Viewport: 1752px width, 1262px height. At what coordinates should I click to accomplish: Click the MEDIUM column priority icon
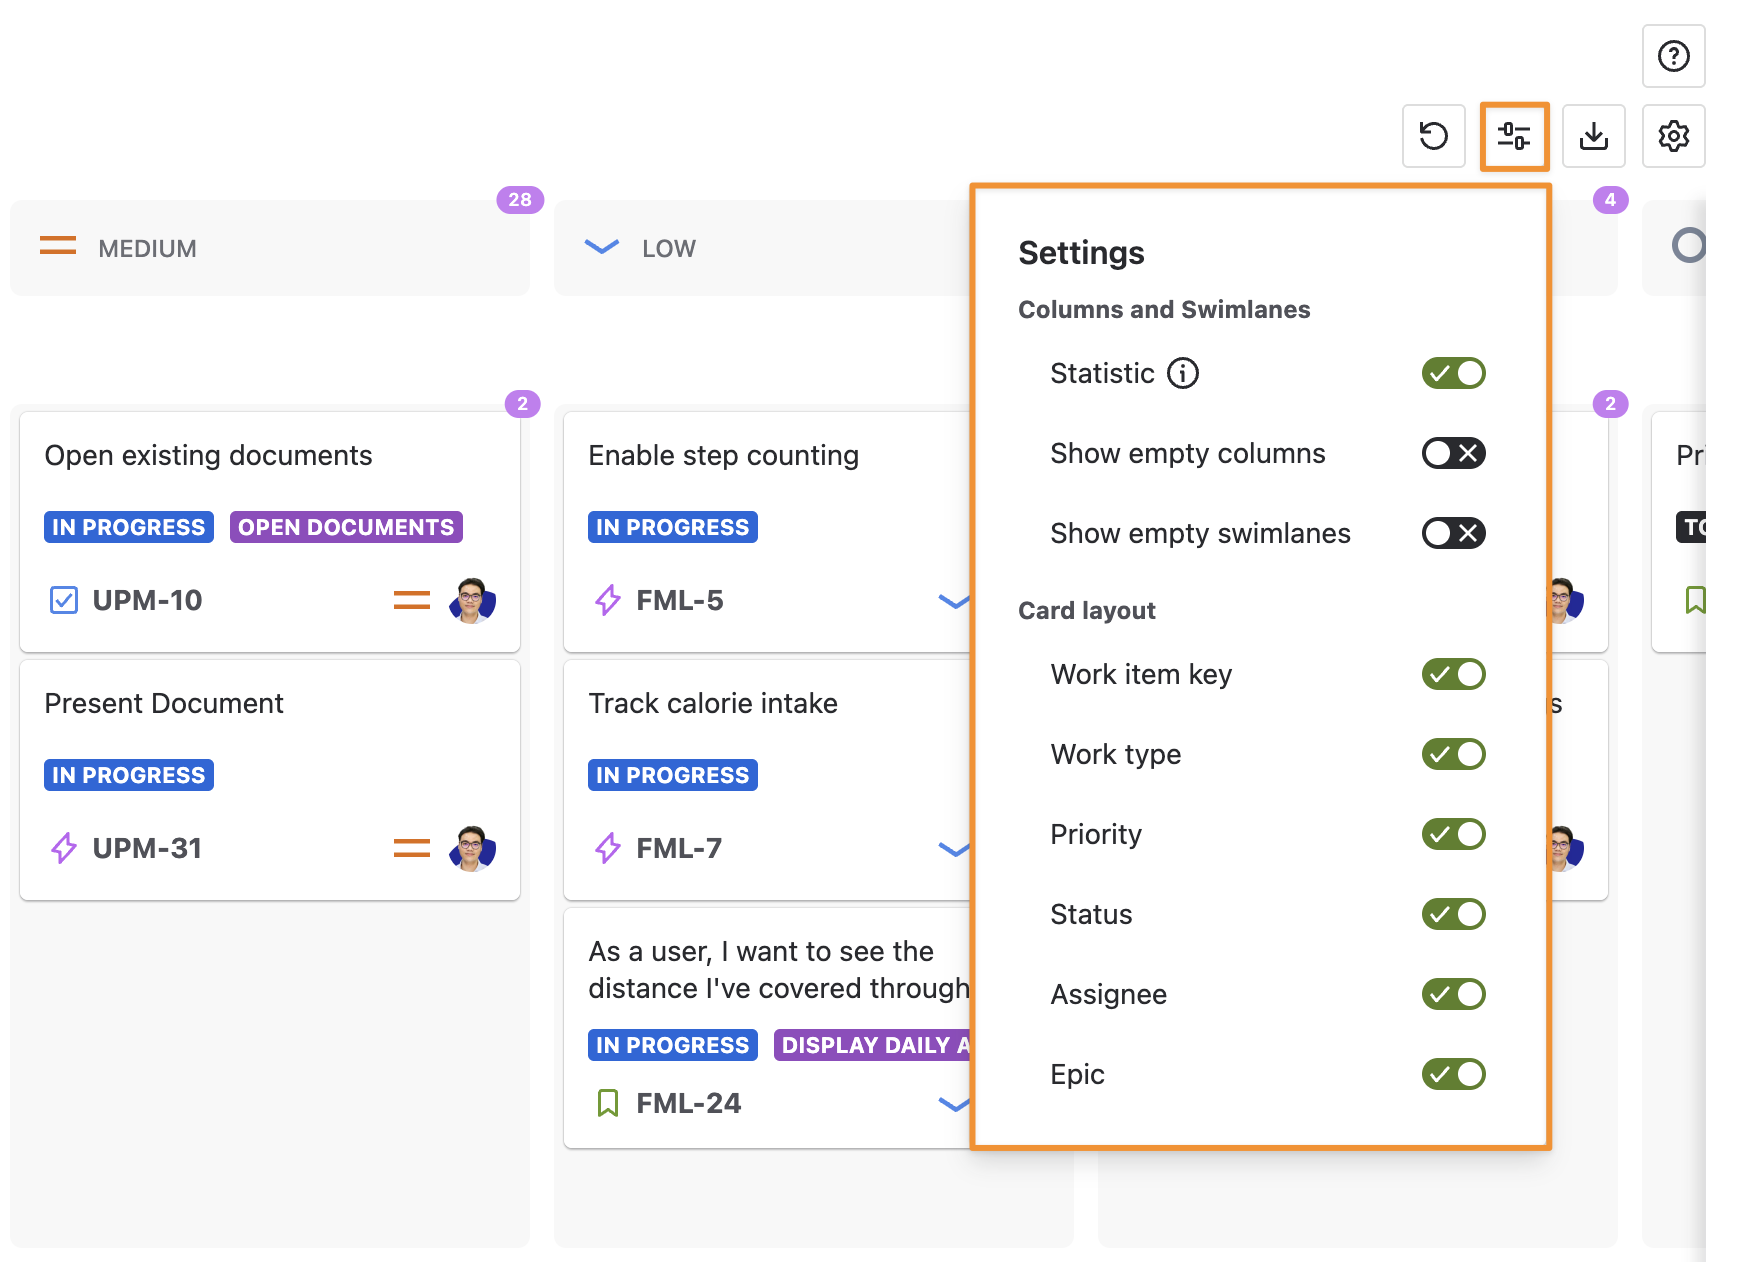point(58,246)
